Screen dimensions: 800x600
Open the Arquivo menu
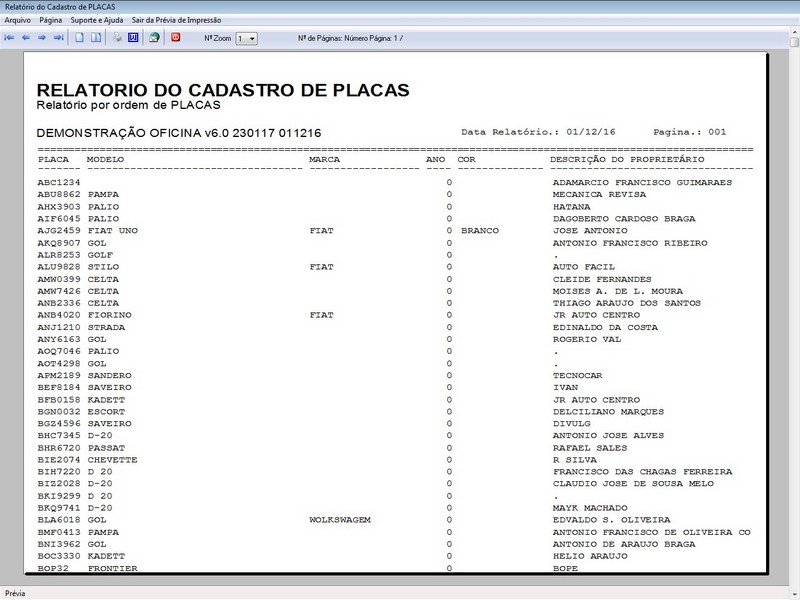click(18, 18)
